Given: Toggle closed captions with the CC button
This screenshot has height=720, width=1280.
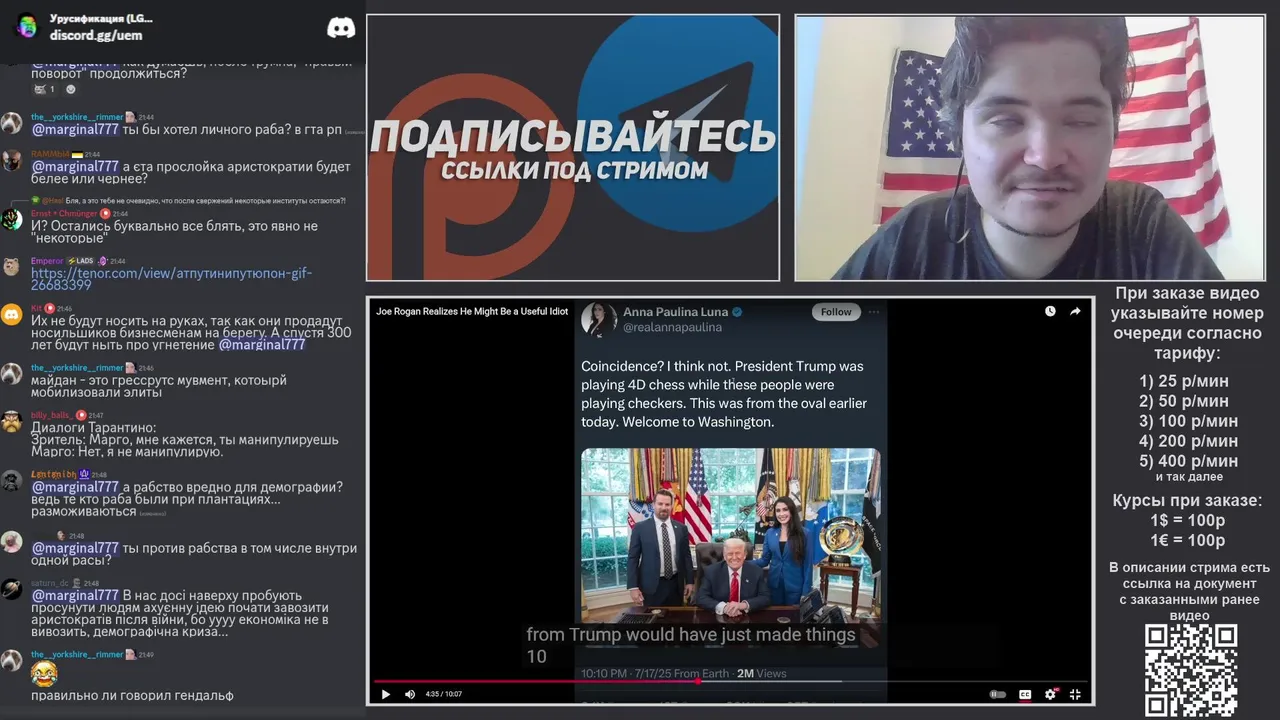Looking at the screenshot, I should (x=1025, y=694).
